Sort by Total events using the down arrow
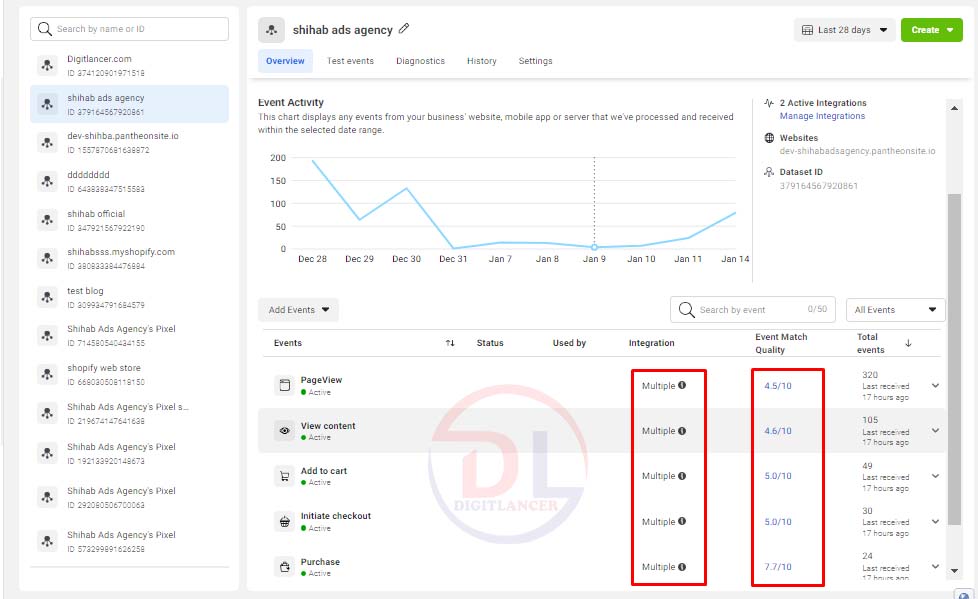 coord(908,343)
